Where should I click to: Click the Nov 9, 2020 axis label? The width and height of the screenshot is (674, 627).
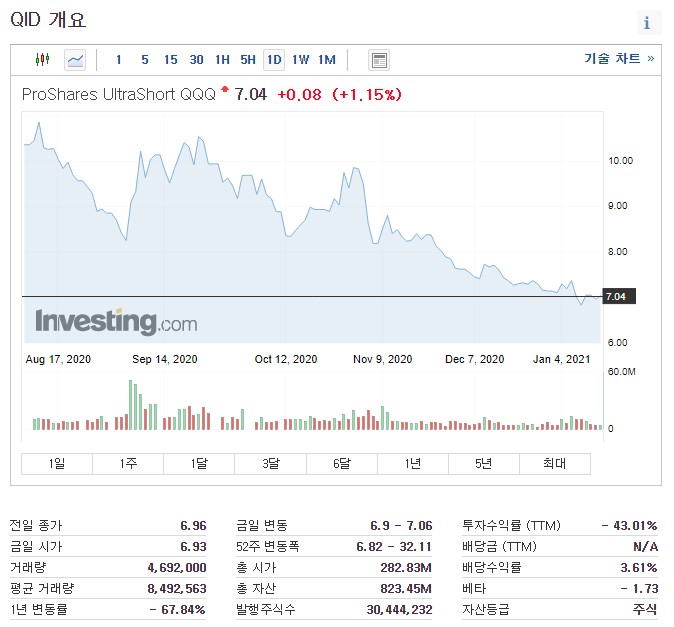[x=383, y=359]
